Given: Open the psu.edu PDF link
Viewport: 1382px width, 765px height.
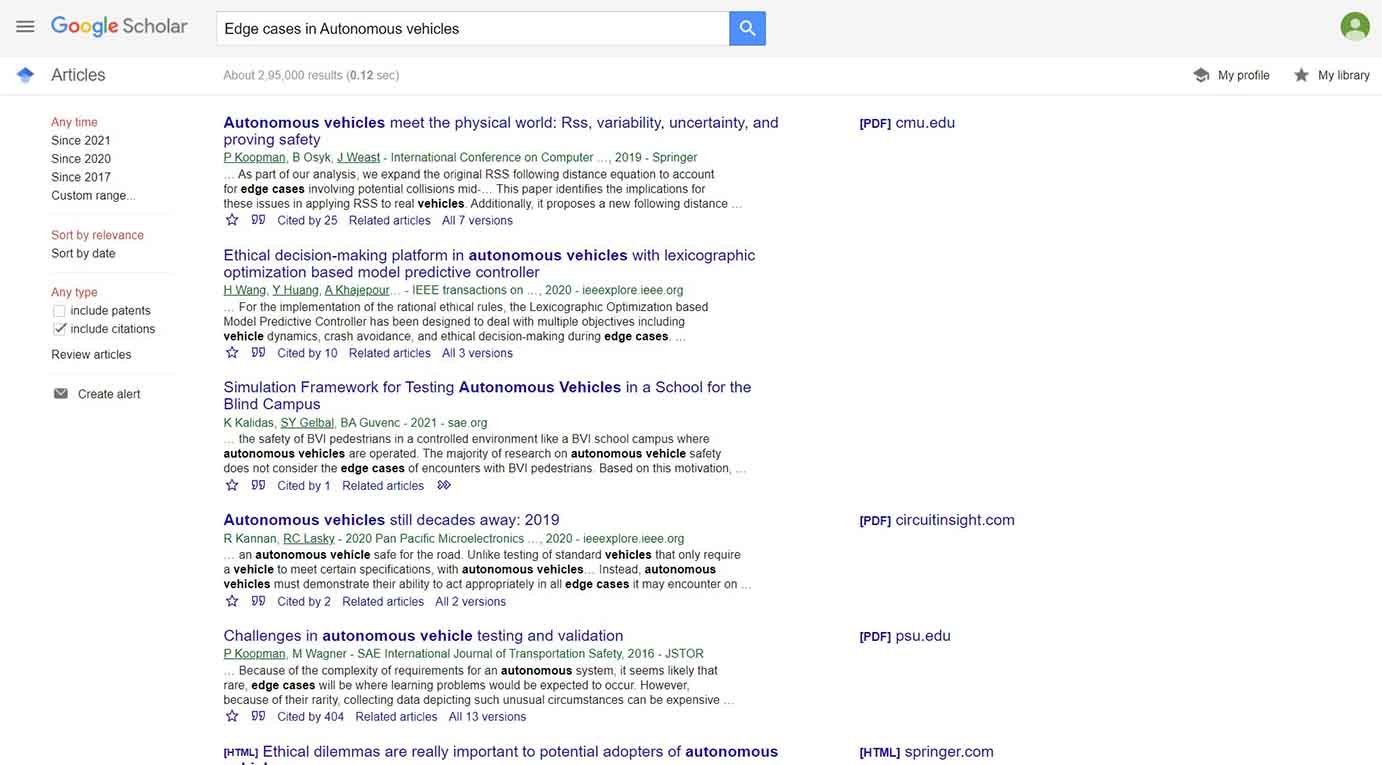Looking at the screenshot, I should [x=905, y=636].
